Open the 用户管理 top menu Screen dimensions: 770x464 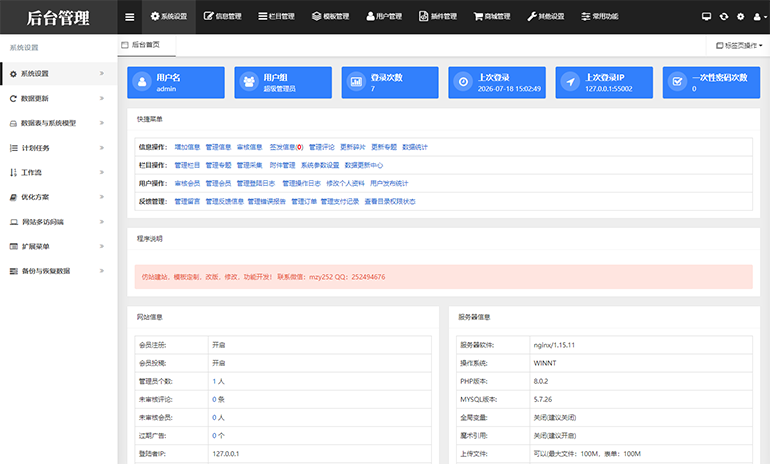(x=384, y=17)
